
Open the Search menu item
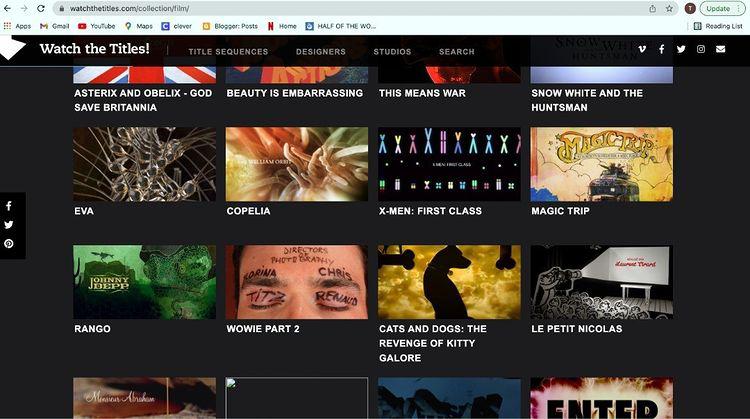pos(457,52)
